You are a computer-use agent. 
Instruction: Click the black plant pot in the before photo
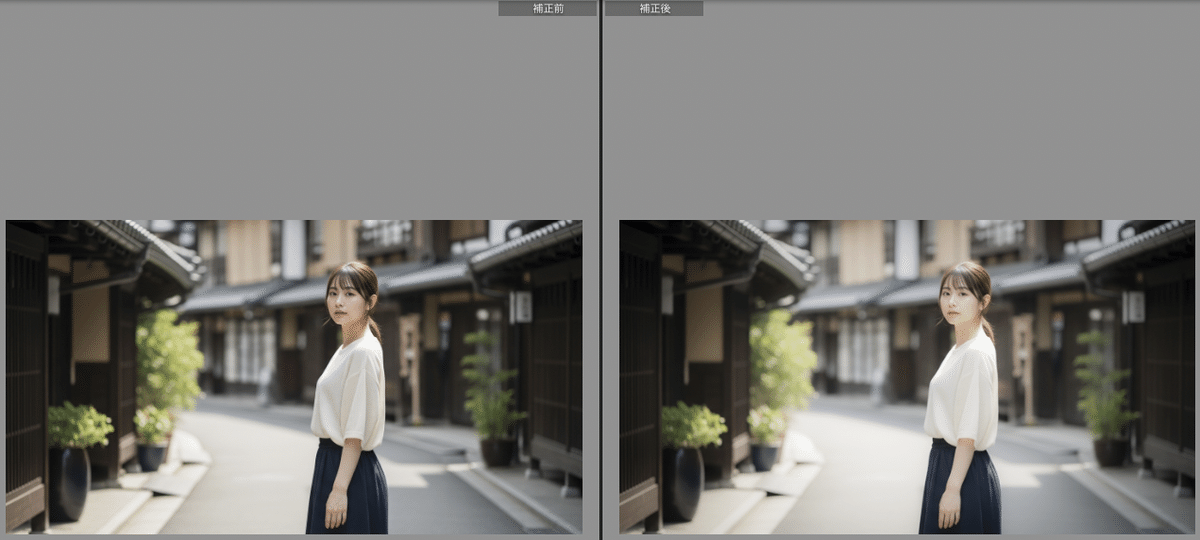[68, 483]
